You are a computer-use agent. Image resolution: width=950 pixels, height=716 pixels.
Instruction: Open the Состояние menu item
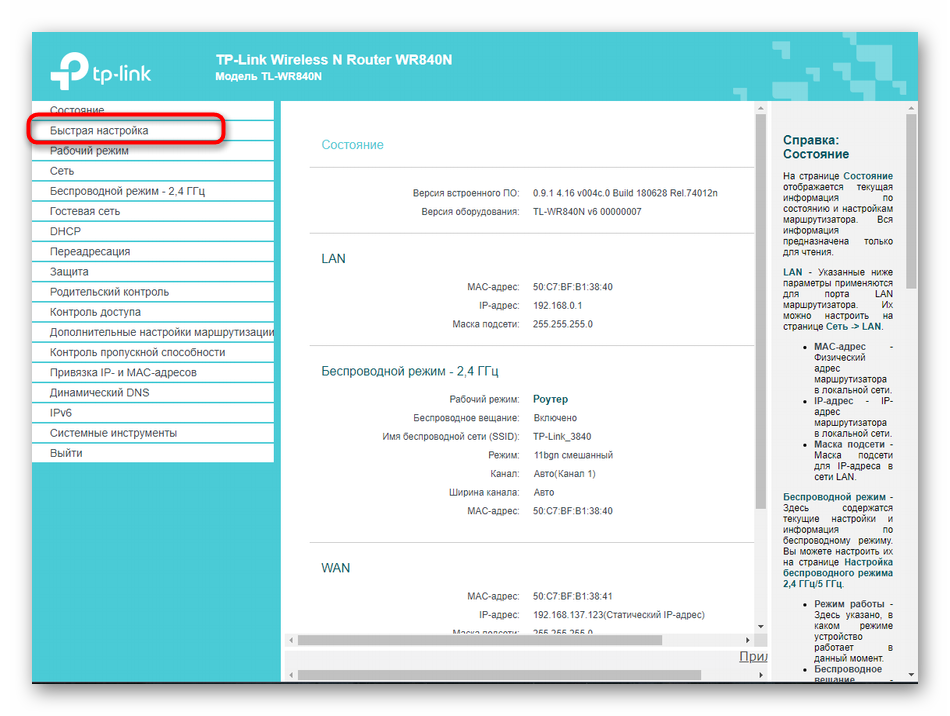[77, 110]
